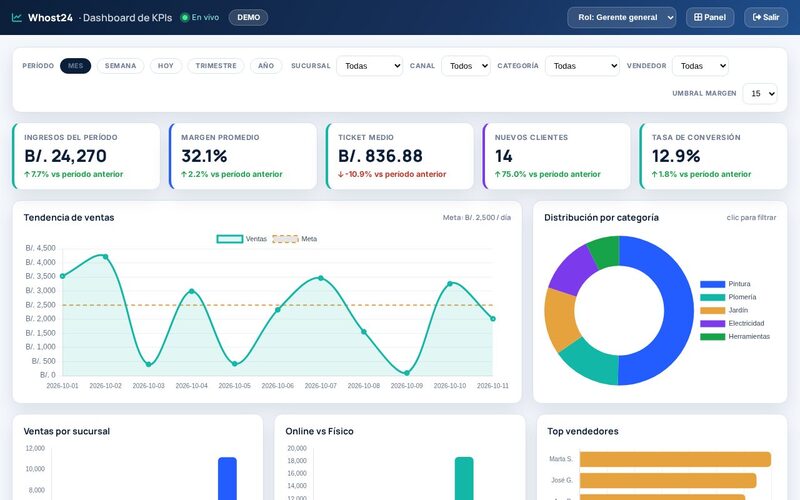Image resolution: width=800 pixels, height=500 pixels.
Task: Open the Rol: Gerente general dropdown
Action: click(621, 17)
